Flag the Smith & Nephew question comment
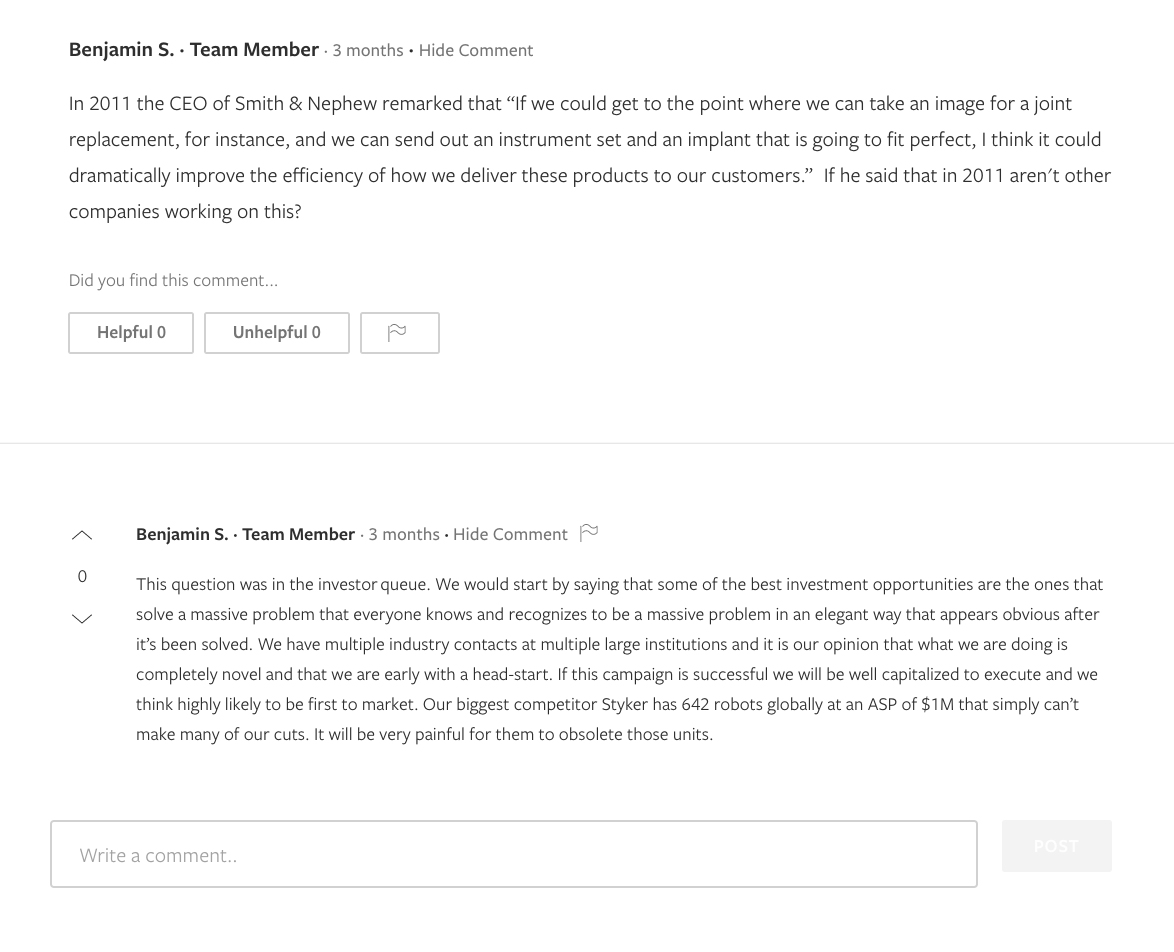 (399, 333)
